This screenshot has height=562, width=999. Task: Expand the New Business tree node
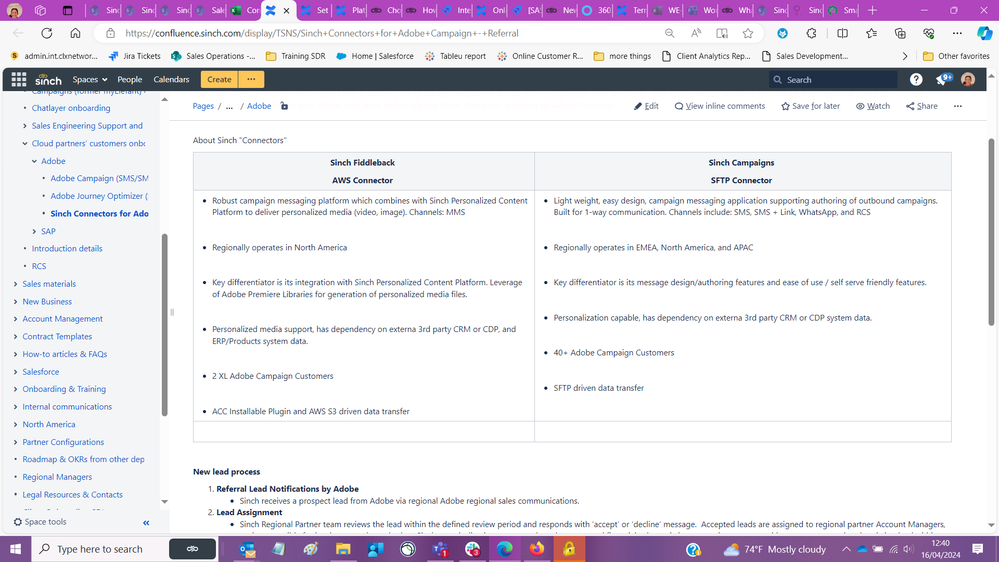click(15, 301)
